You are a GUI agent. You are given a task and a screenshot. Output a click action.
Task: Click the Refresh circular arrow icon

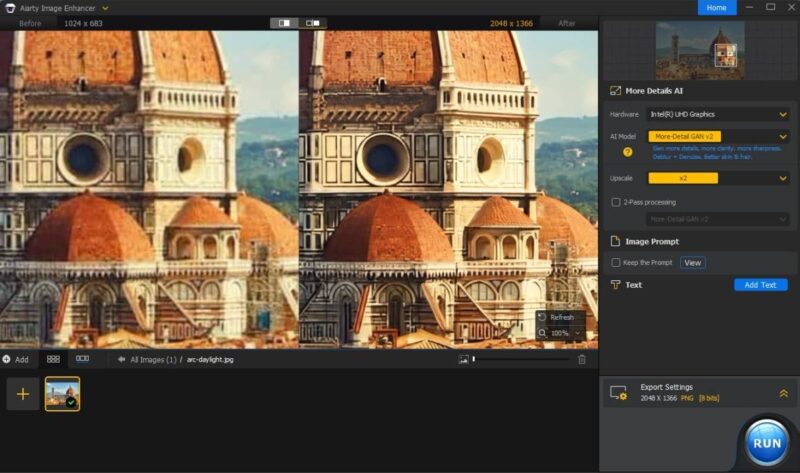coord(542,317)
